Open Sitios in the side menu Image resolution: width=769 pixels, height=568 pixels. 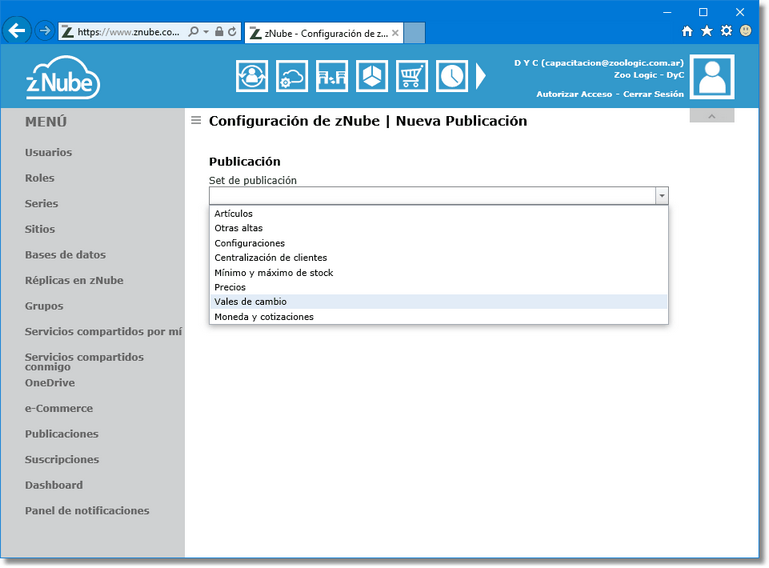tap(40, 229)
